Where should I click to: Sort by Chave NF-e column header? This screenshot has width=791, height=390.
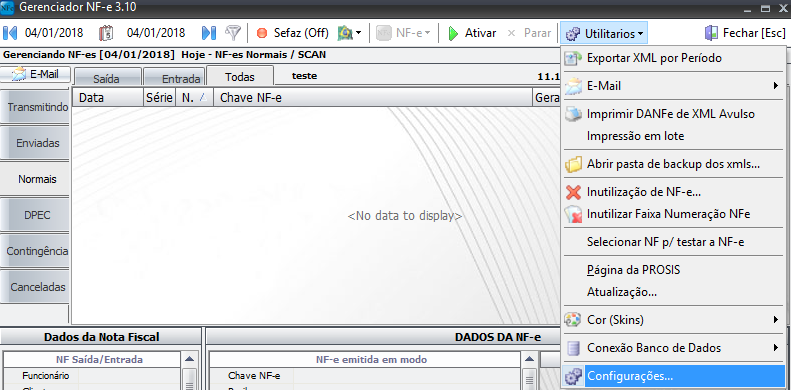point(373,98)
